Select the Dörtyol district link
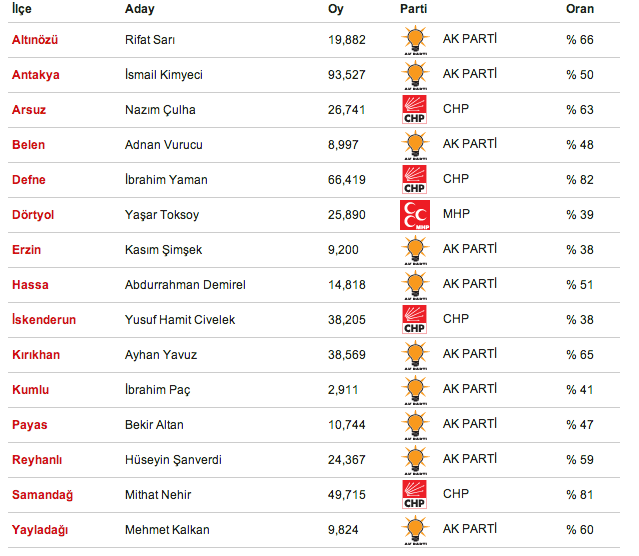The width and height of the screenshot is (639, 556). click(x=32, y=215)
